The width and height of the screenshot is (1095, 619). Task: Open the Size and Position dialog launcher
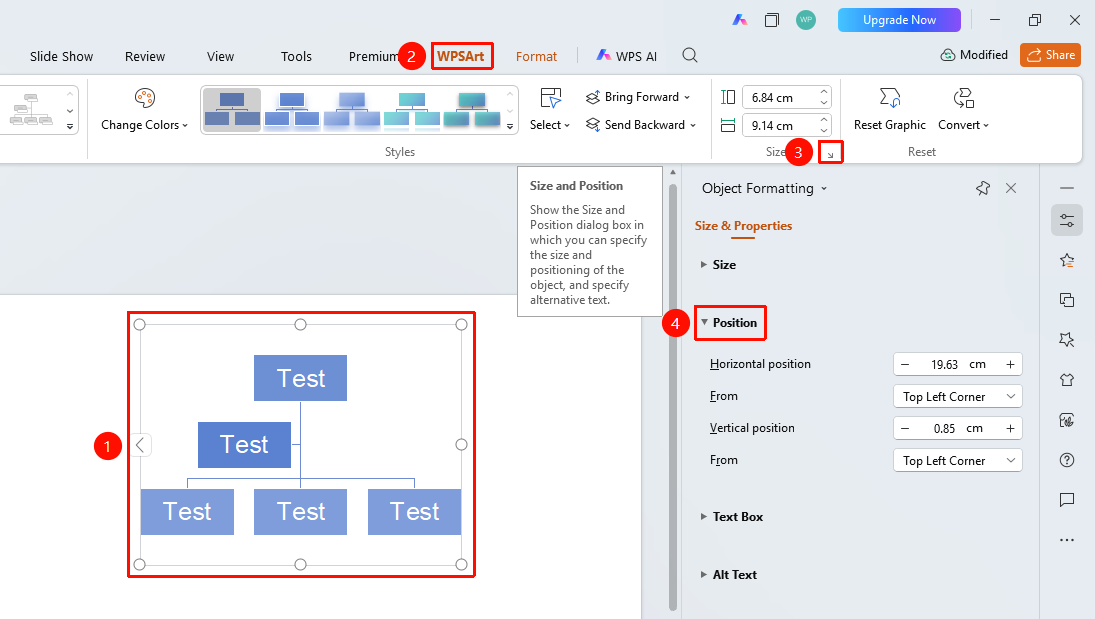(830, 153)
